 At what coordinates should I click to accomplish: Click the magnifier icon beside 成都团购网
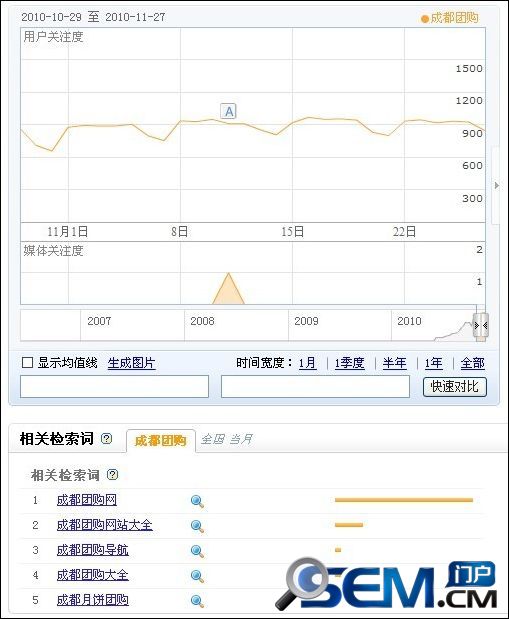coord(197,501)
